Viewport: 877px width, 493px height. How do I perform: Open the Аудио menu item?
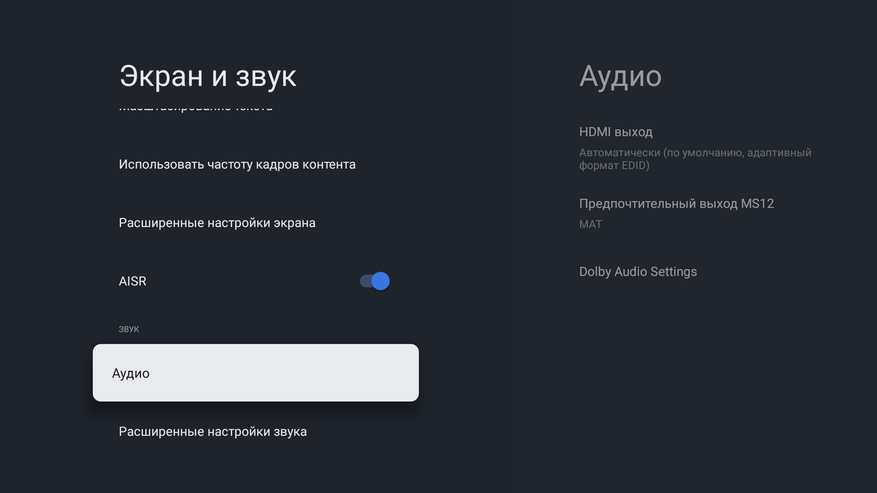click(x=256, y=373)
